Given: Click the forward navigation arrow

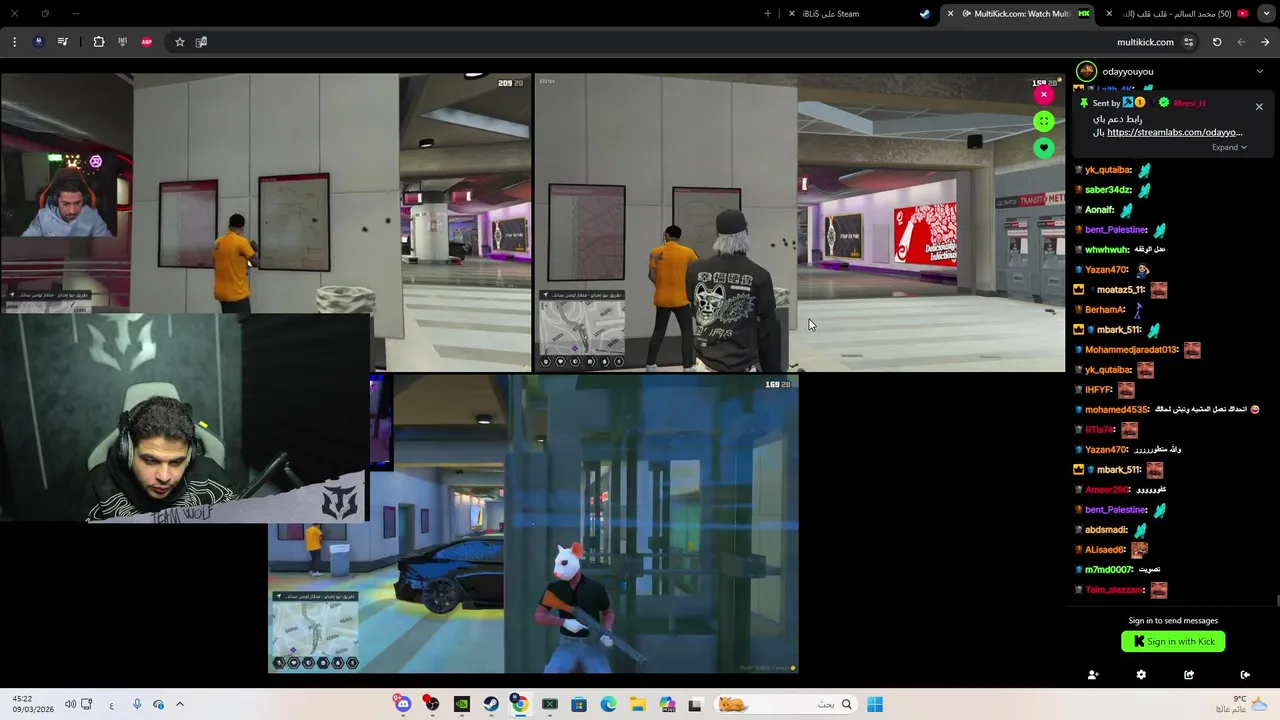Looking at the screenshot, I should pos(1265,42).
